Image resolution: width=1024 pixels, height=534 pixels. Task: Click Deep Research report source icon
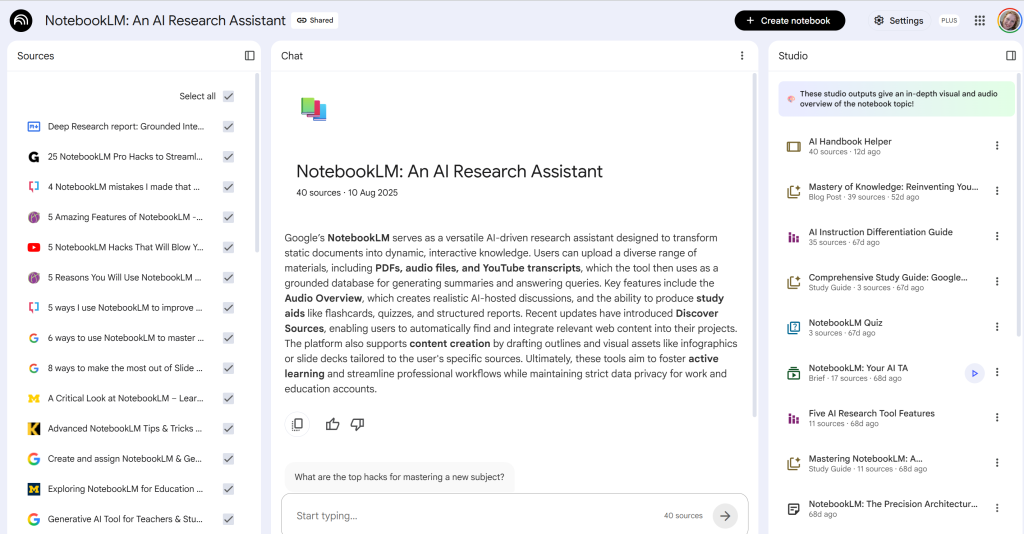click(x=34, y=127)
